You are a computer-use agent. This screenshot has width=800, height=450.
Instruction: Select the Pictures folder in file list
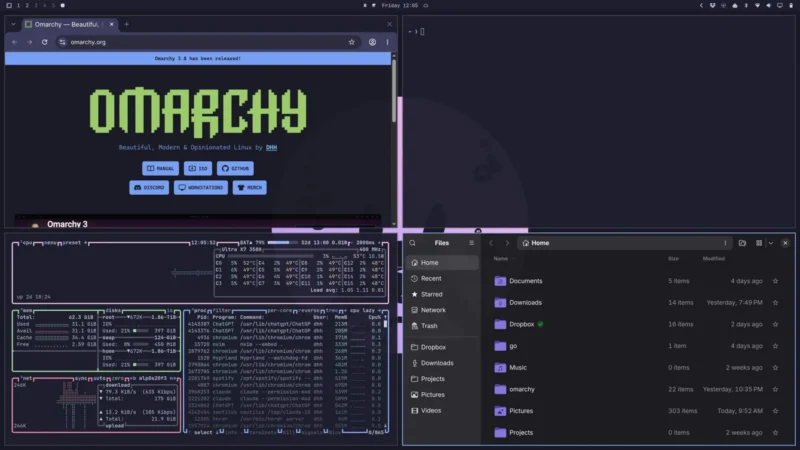point(637,411)
